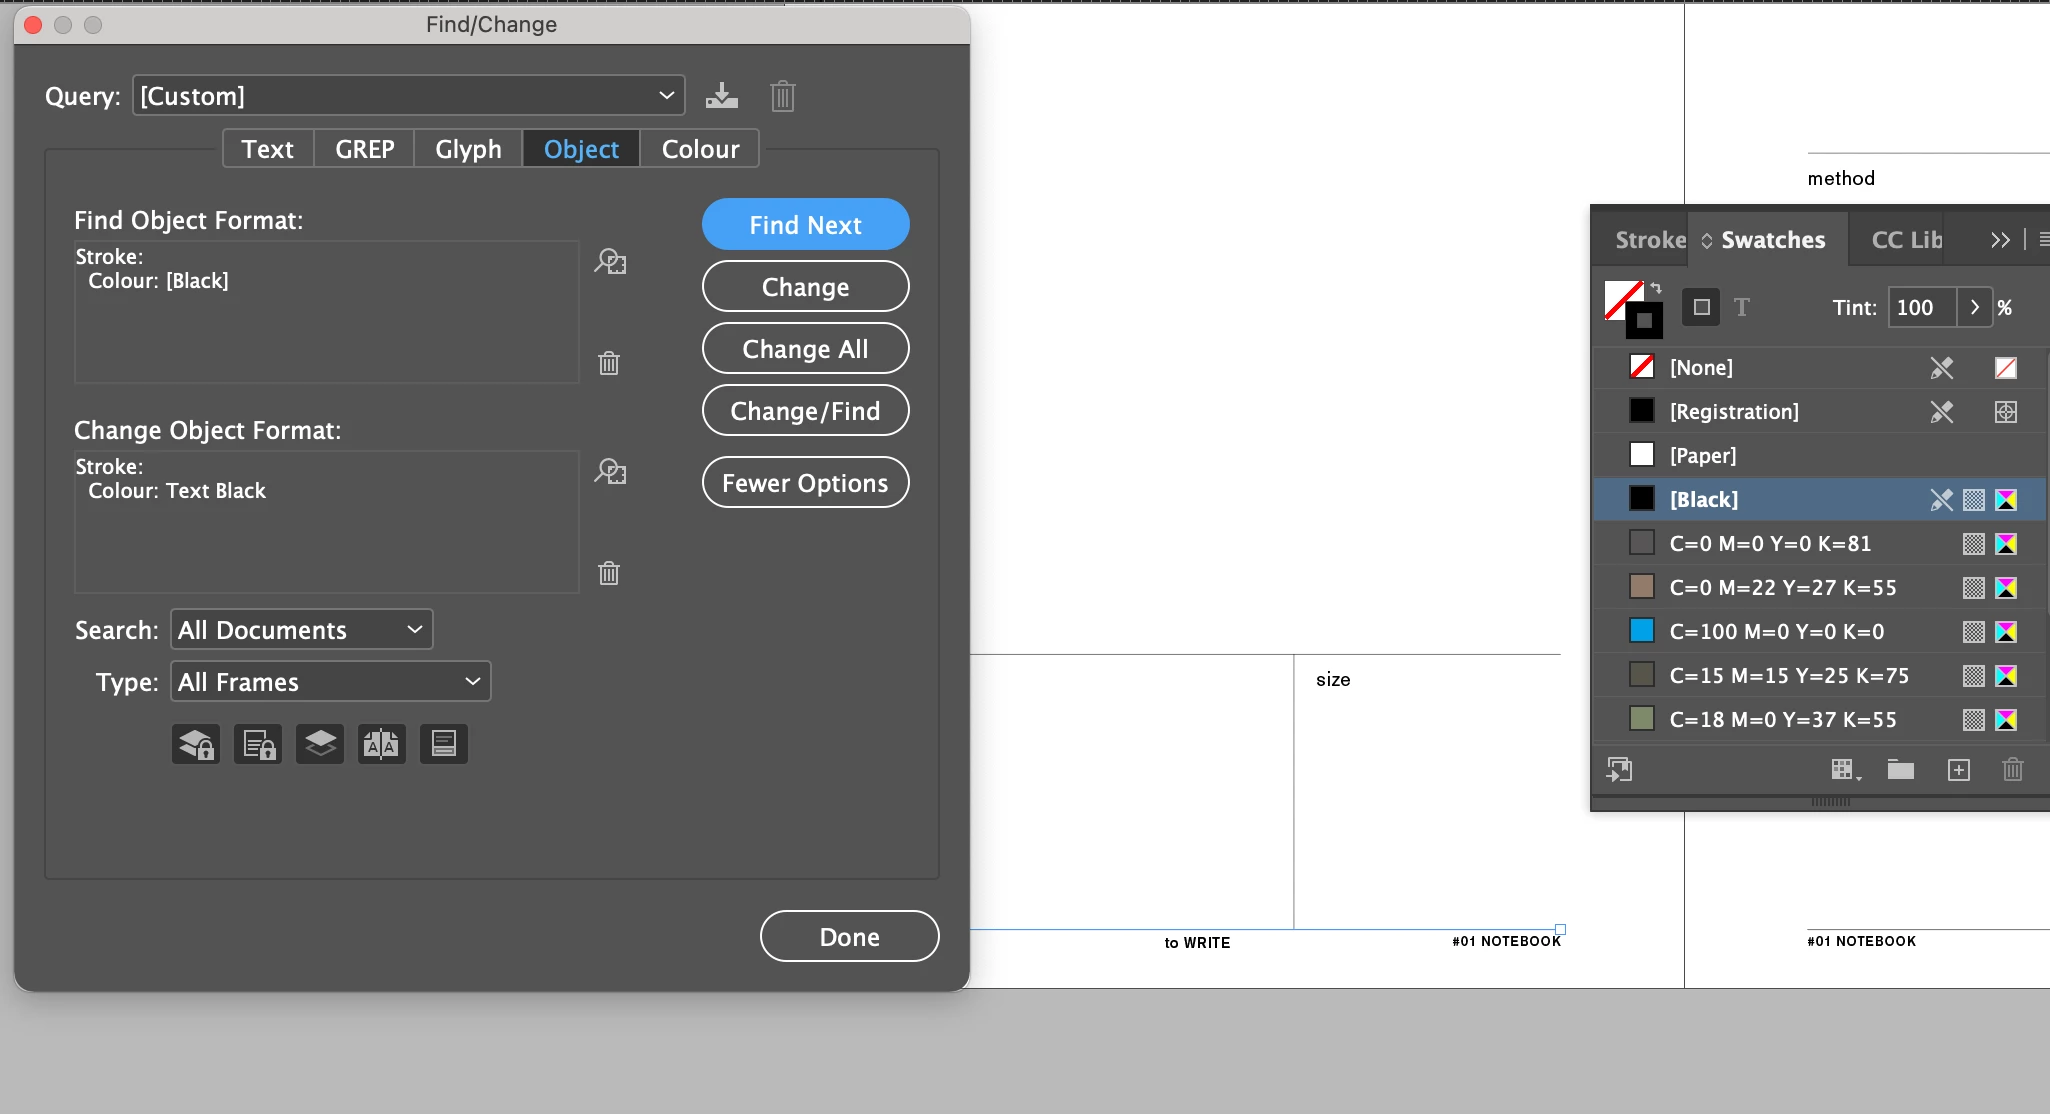Click Specify attributes to find icon

(610, 262)
